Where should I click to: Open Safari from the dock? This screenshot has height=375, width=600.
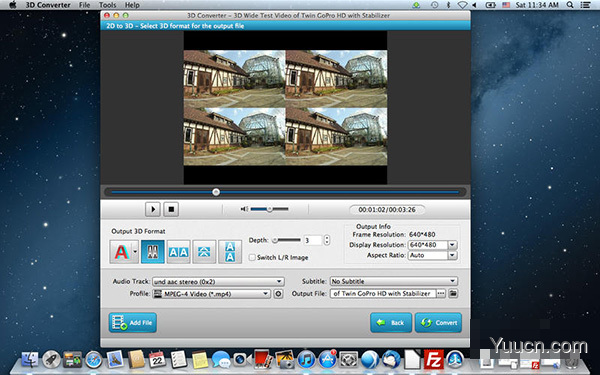point(94,360)
